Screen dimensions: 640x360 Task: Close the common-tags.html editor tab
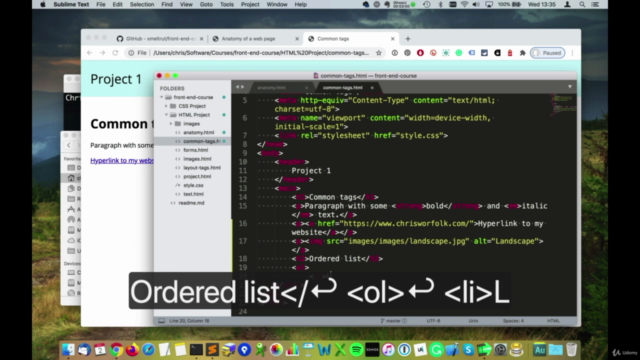coord(372,88)
